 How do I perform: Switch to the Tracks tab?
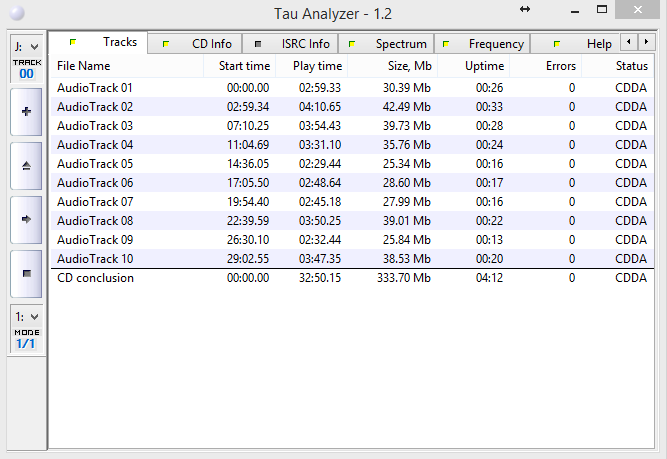[99, 42]
